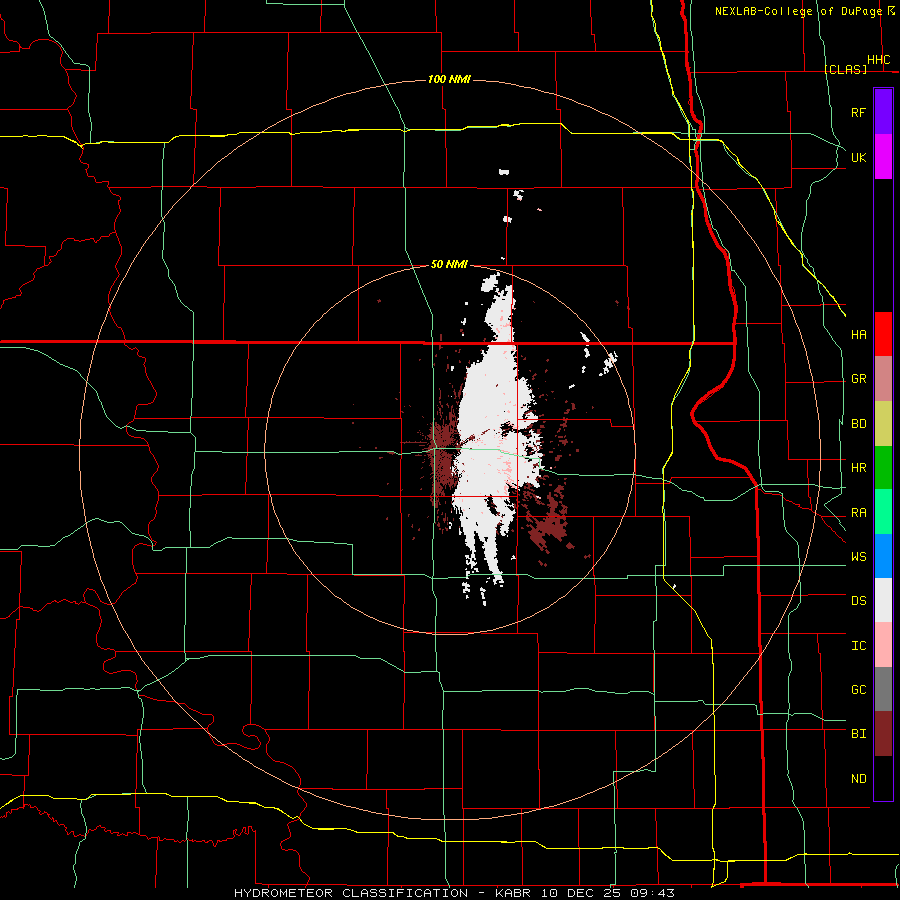Click the ND black legend swatch
Screen dimensions: 900x900
point(883,778)
